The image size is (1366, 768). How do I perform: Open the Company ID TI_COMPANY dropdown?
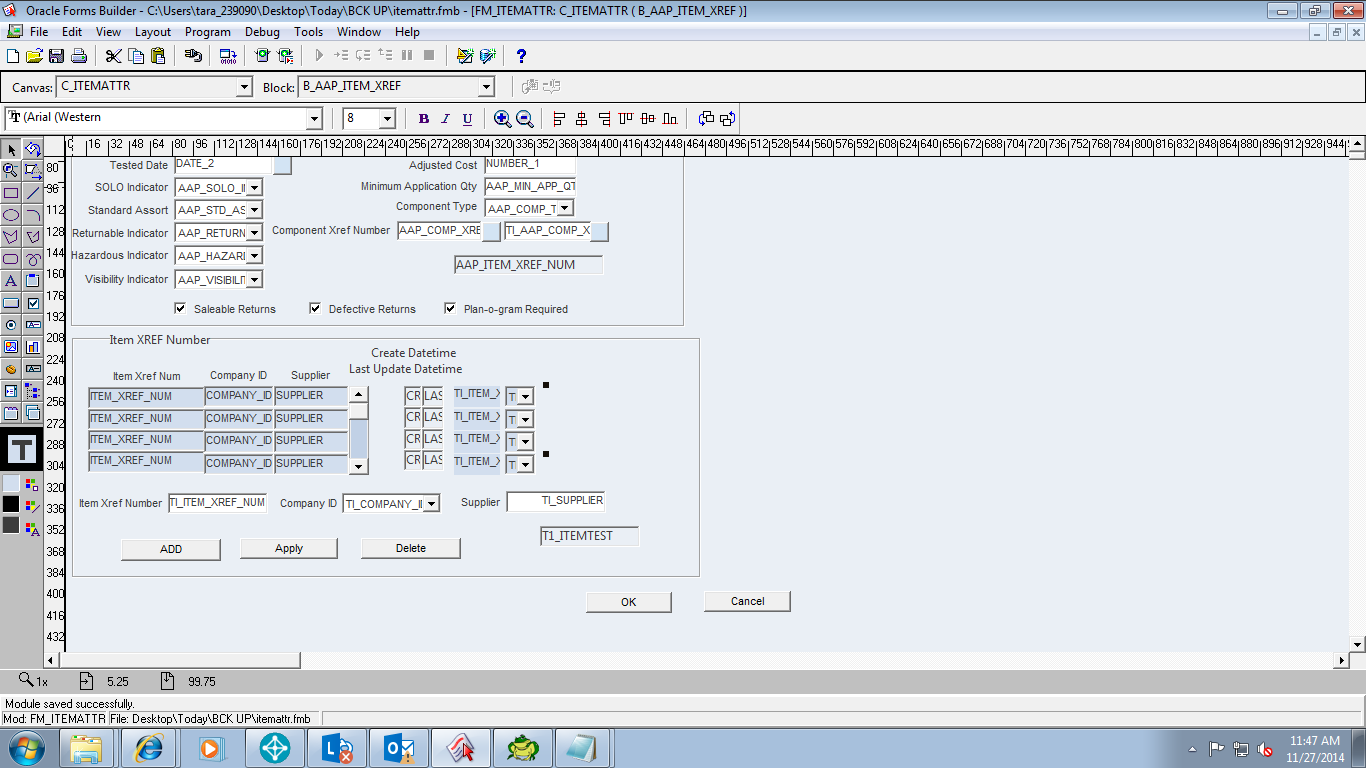pos(431,504)
